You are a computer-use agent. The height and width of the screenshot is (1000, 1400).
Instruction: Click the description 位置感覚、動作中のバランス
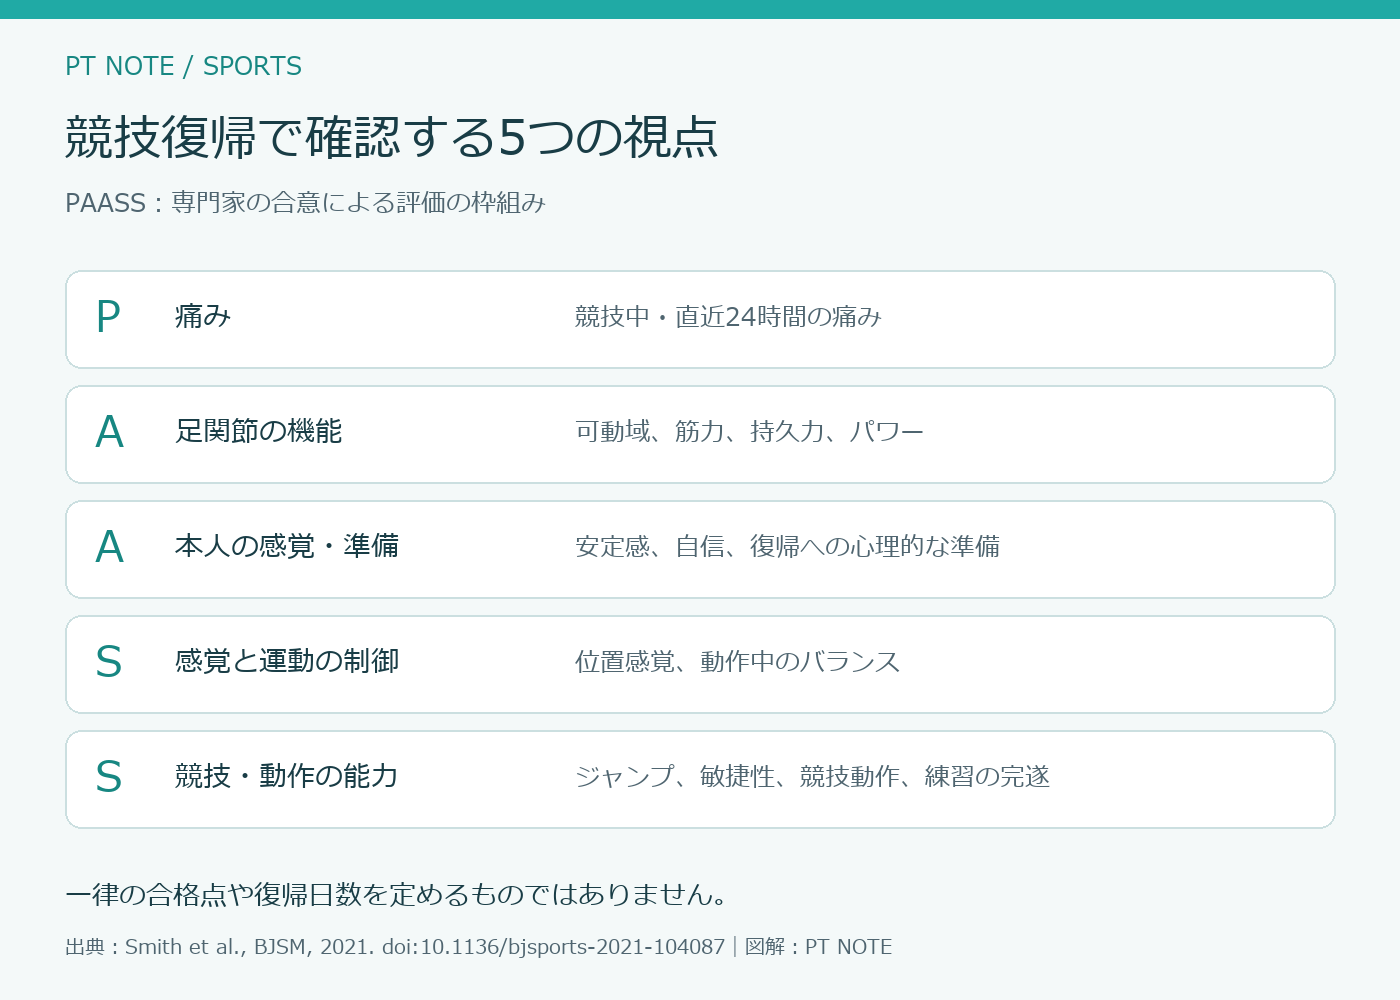click(x=738, y=662)
